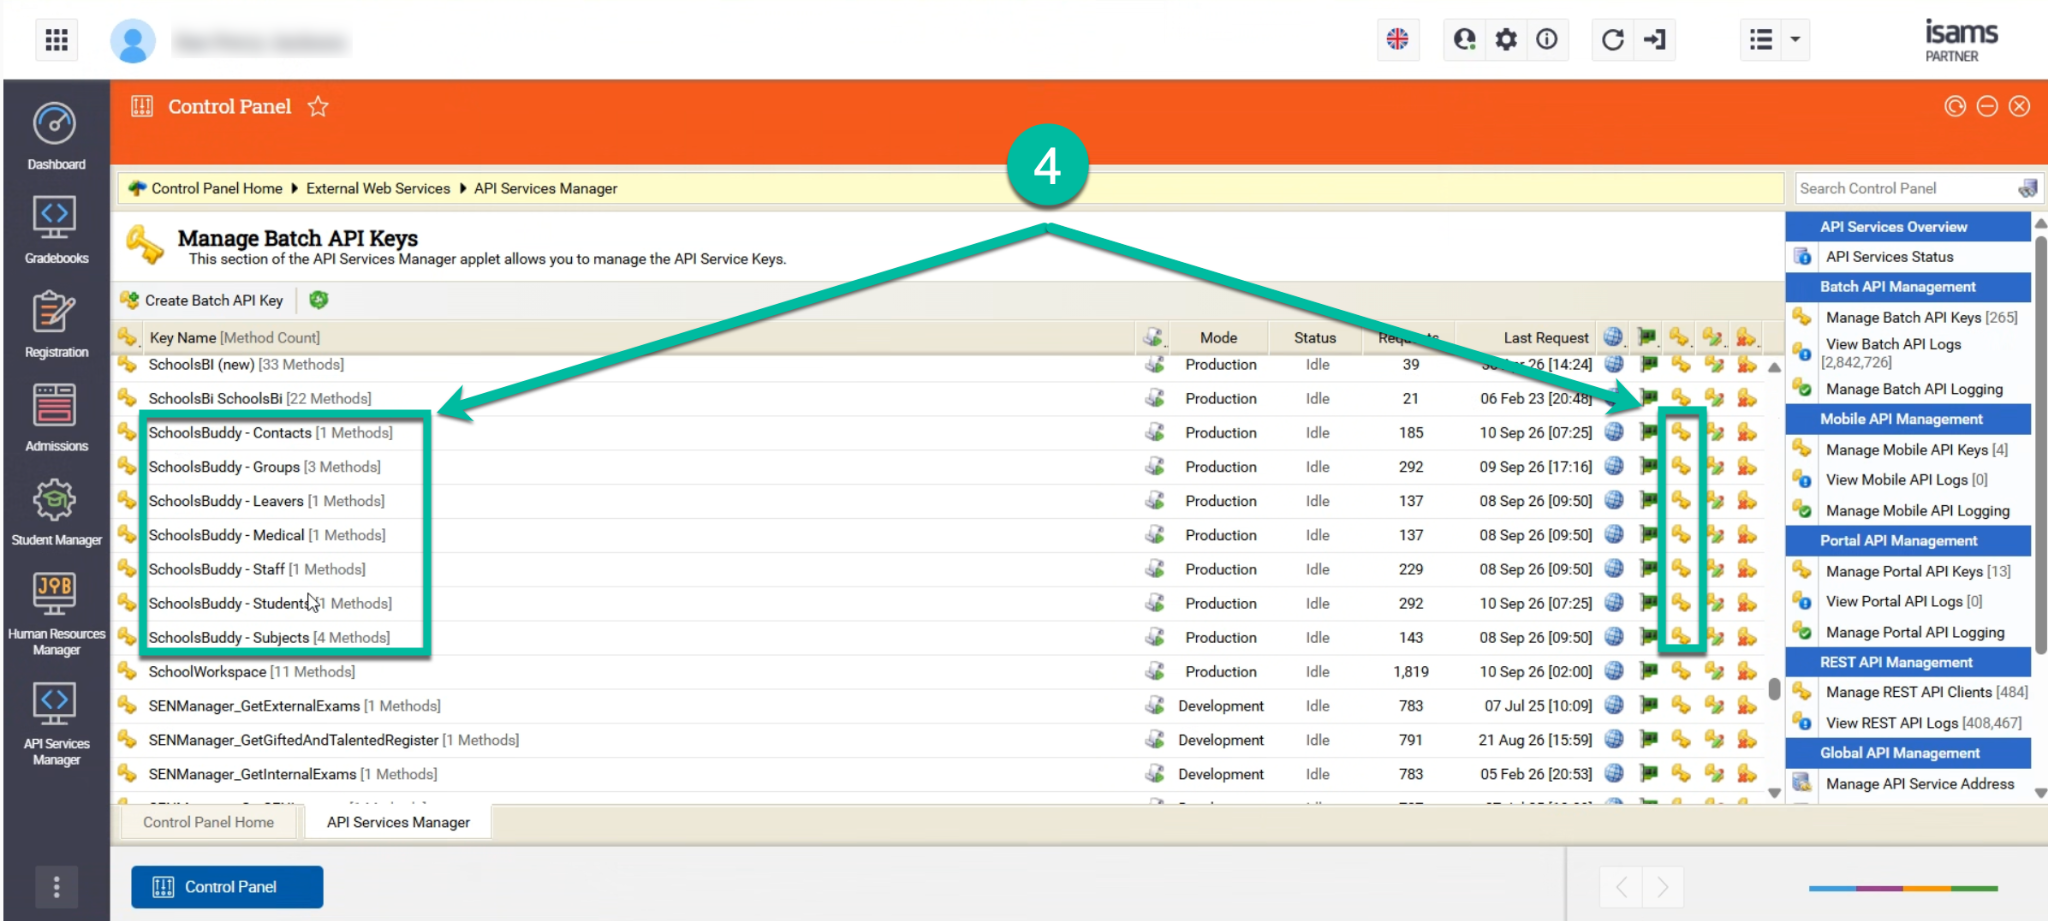This screenshot has width=2048, height=921.
Task: Sort by Status column header
Action: [x=1315, y=338]
